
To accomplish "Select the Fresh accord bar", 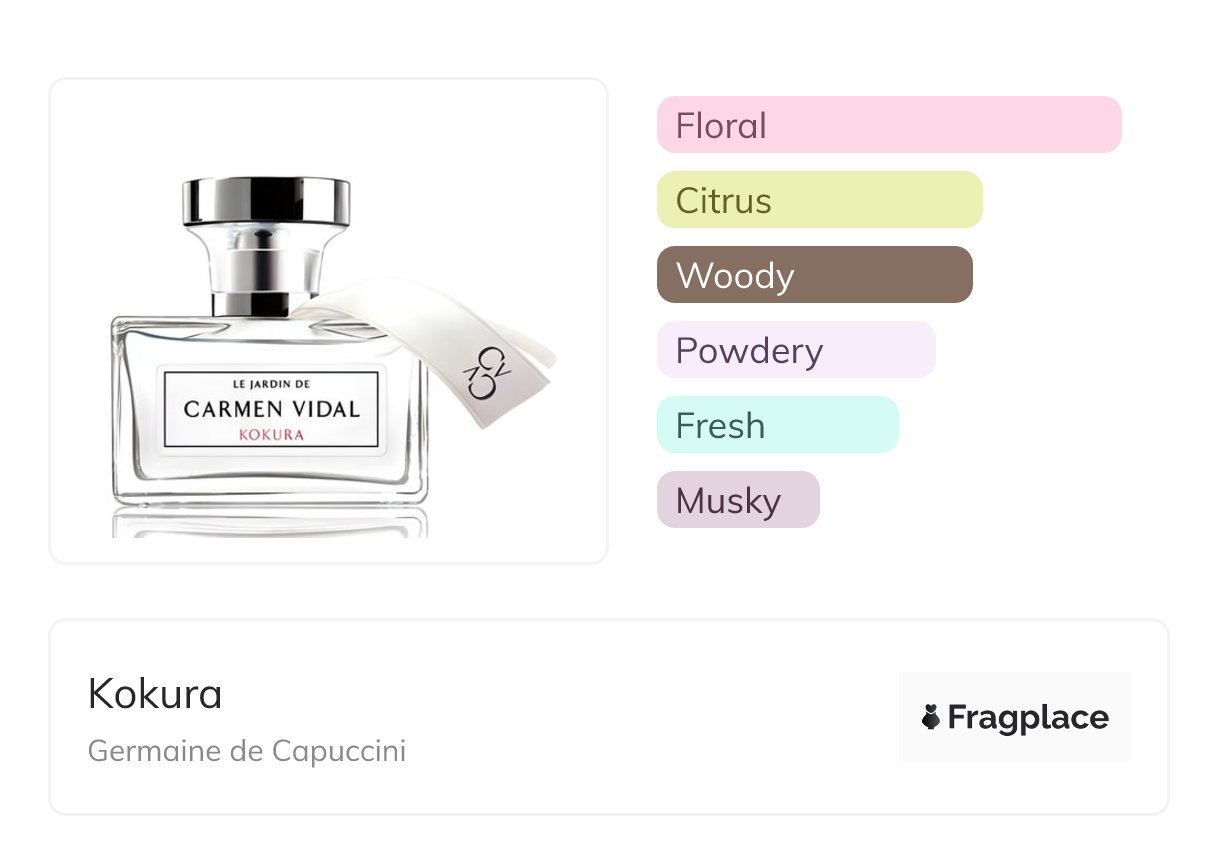I will click(778, 425).
